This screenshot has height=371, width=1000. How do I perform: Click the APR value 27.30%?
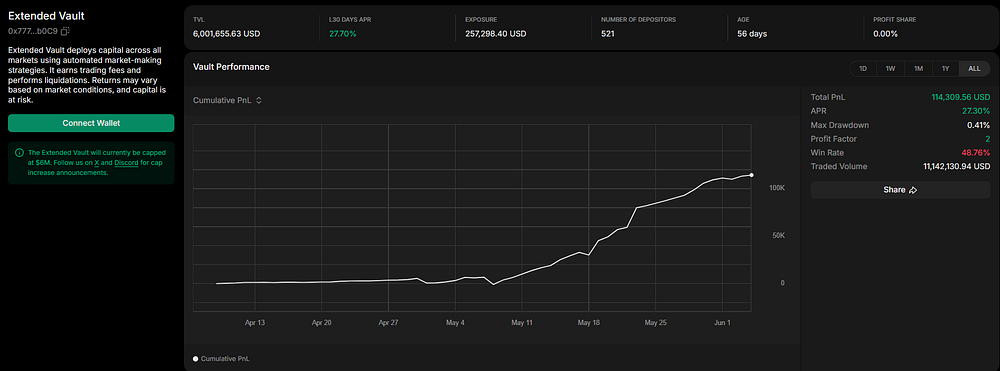(976, 111)
